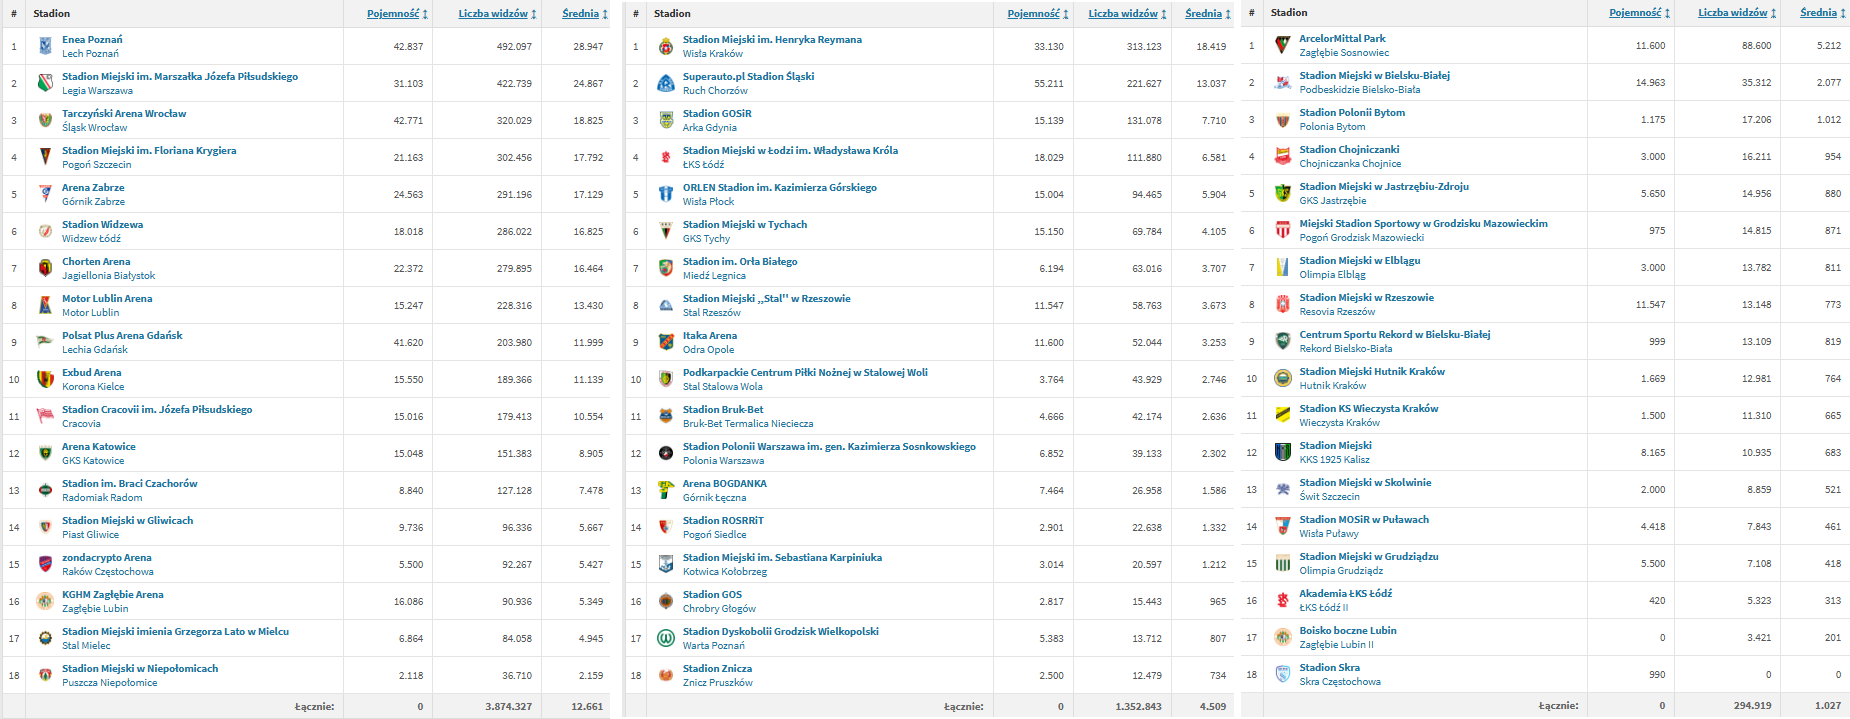Select the 55.211 capacity value for Stadion Śląski
The width and height of the screenshot is (1850, 719).
[x=1049, y=84]
